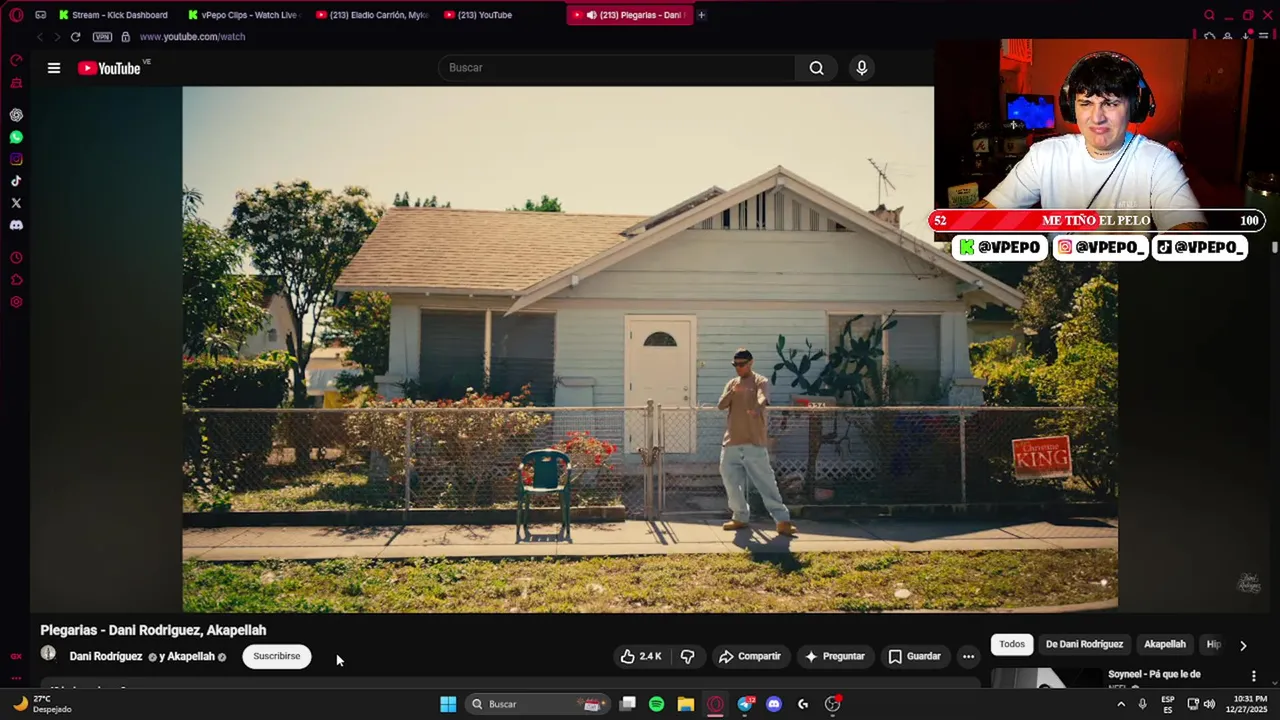Open the Windows Start menu
Screen dimensions: 1280x720
448,704
